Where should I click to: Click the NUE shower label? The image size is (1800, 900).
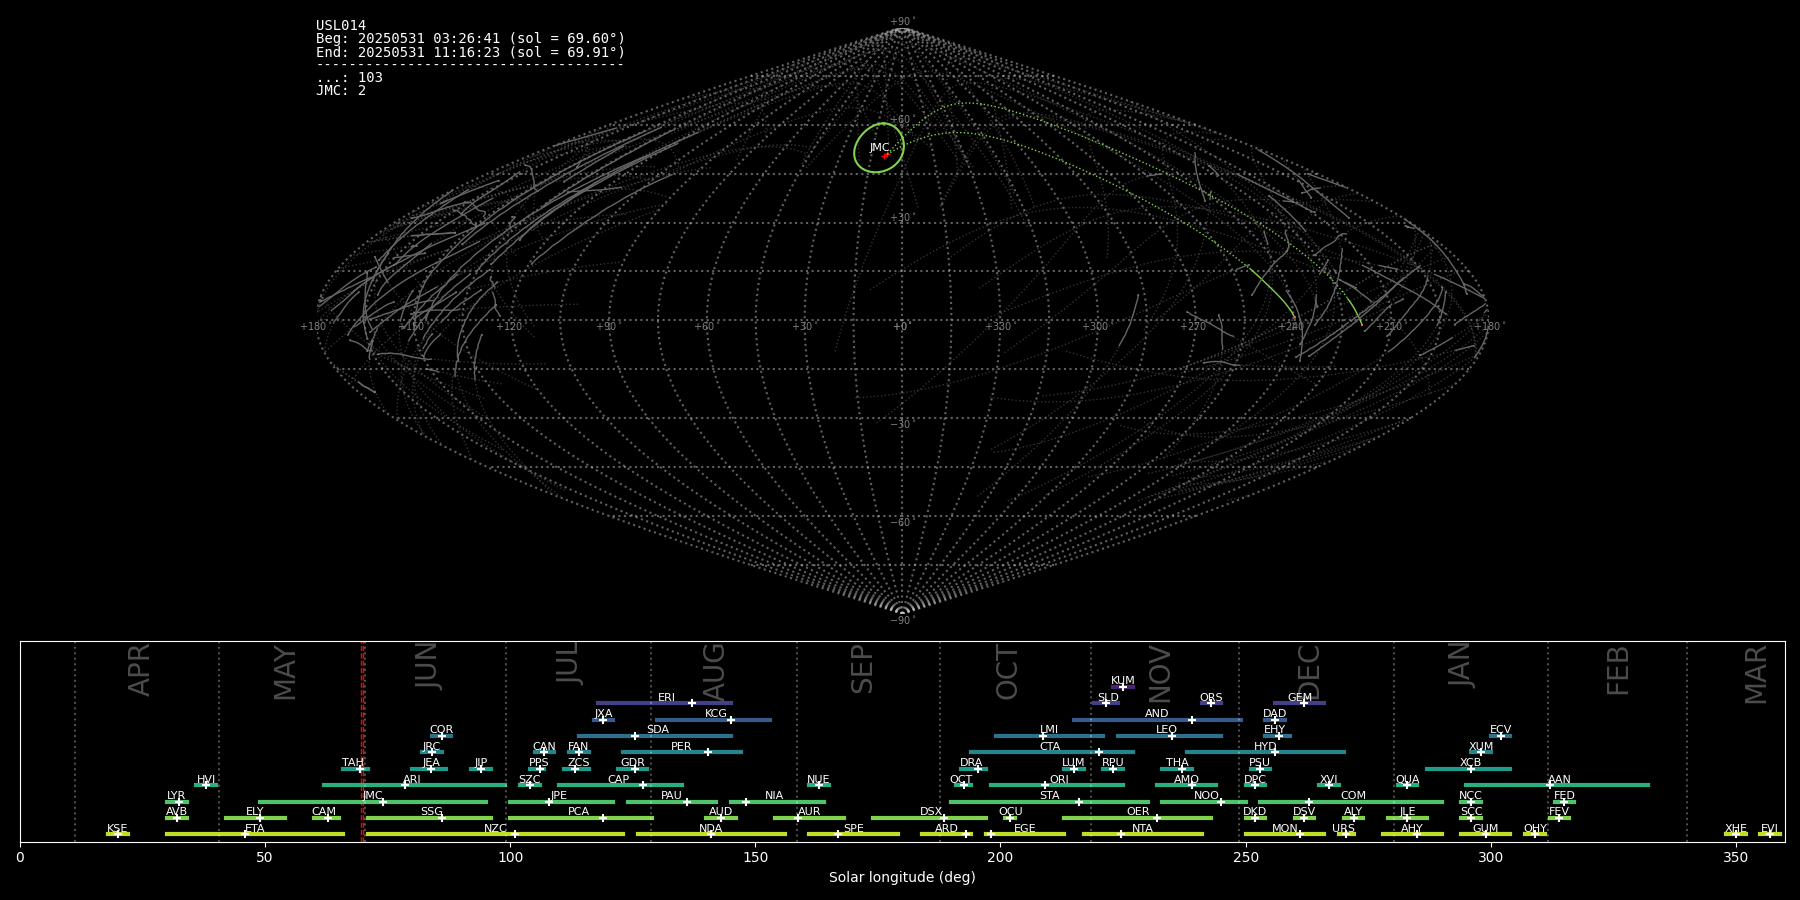tap(818, 780)
